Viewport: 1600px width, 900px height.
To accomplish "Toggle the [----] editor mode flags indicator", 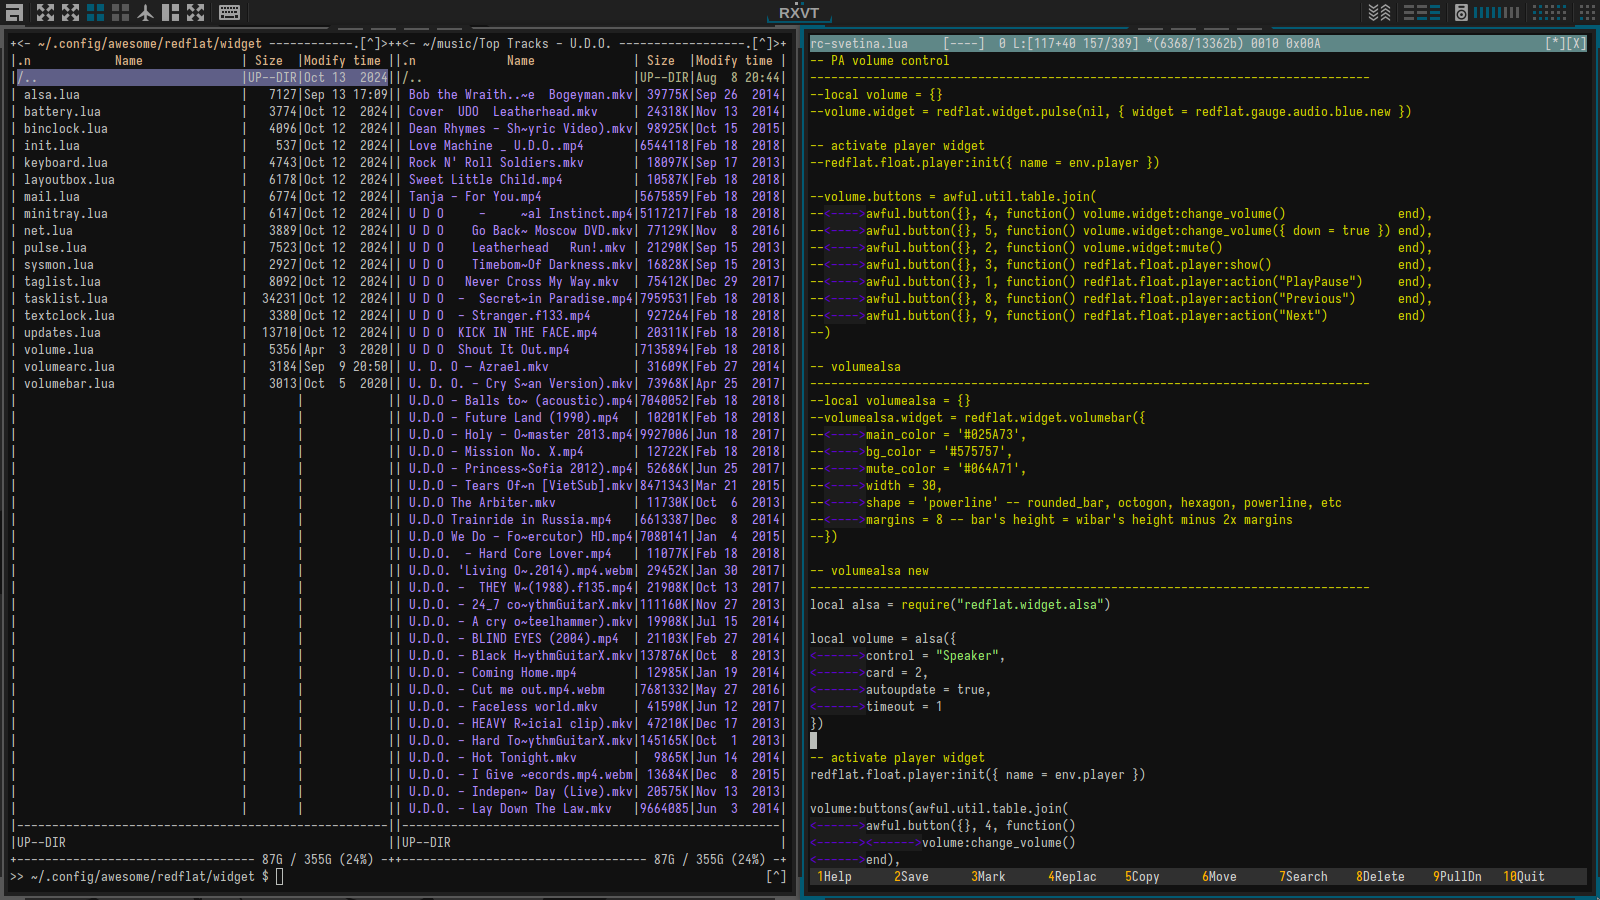I will pos(963,43).
